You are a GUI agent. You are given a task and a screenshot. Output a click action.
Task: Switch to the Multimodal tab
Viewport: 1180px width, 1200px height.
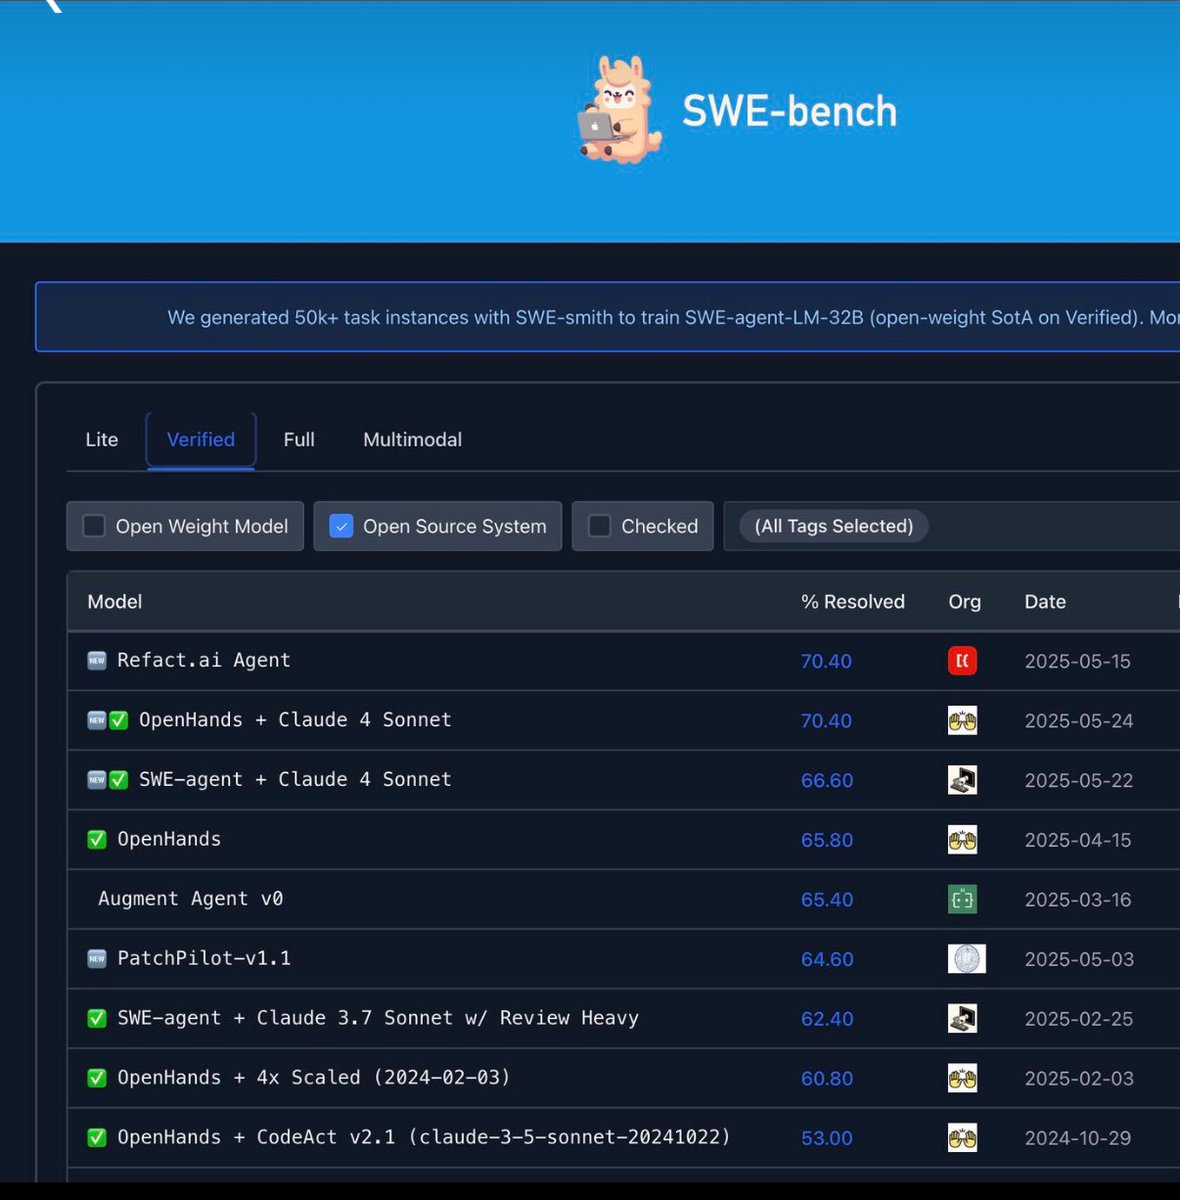click(x=412, y=440)
